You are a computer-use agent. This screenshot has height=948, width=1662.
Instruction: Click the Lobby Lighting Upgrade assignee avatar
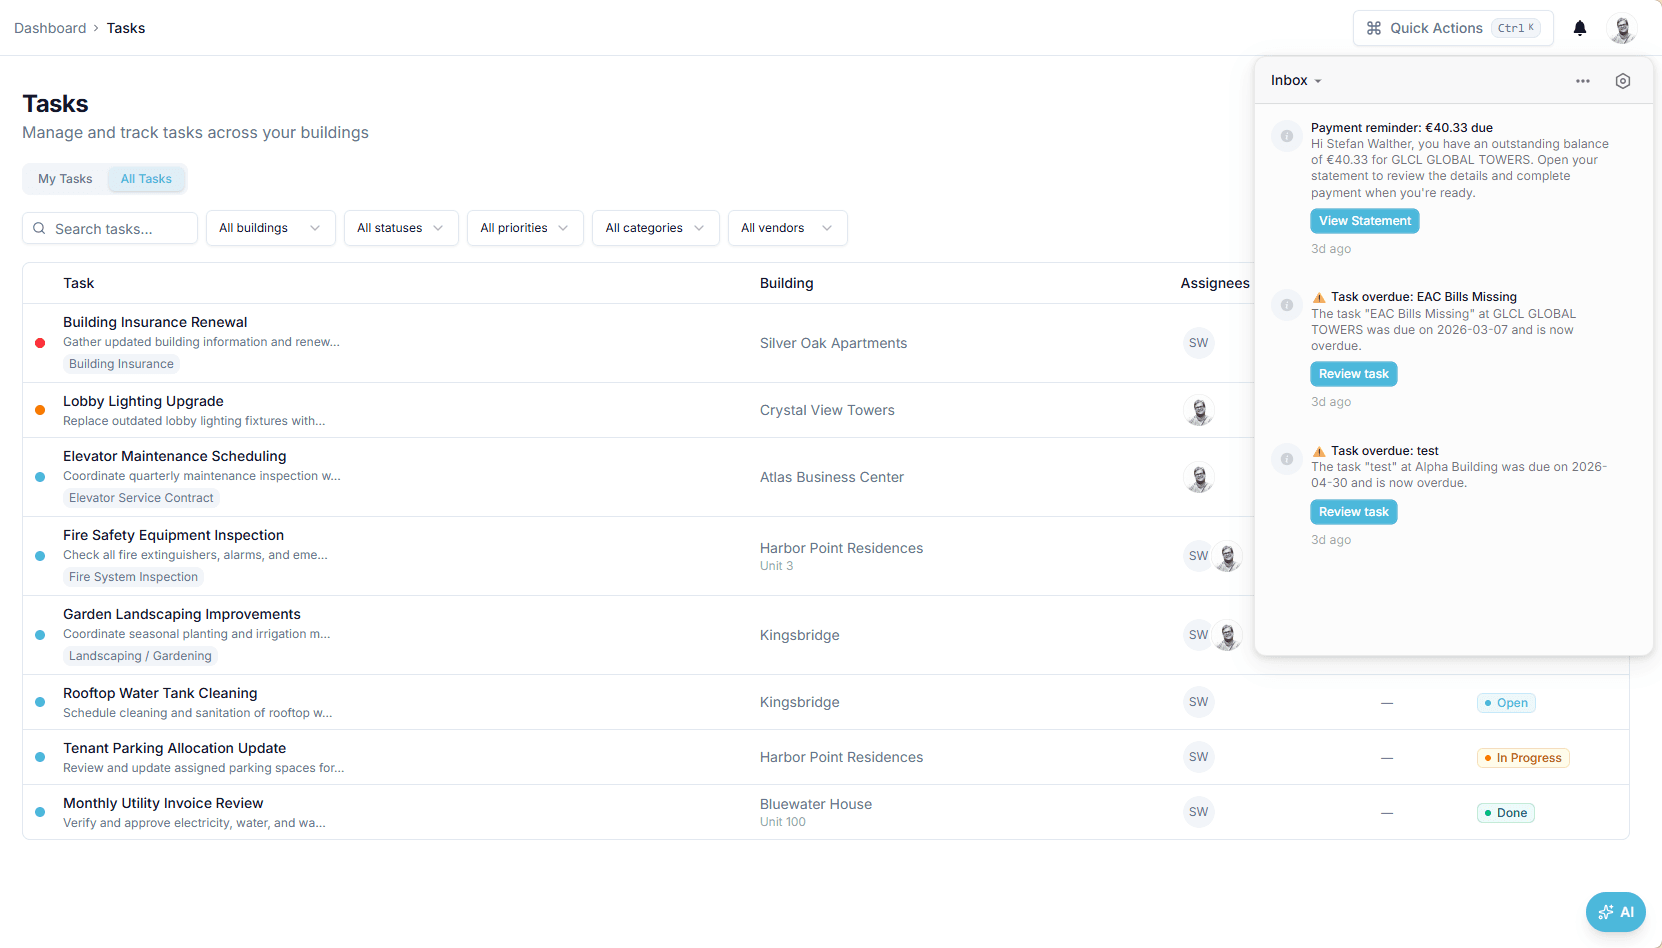[1199, 410]
